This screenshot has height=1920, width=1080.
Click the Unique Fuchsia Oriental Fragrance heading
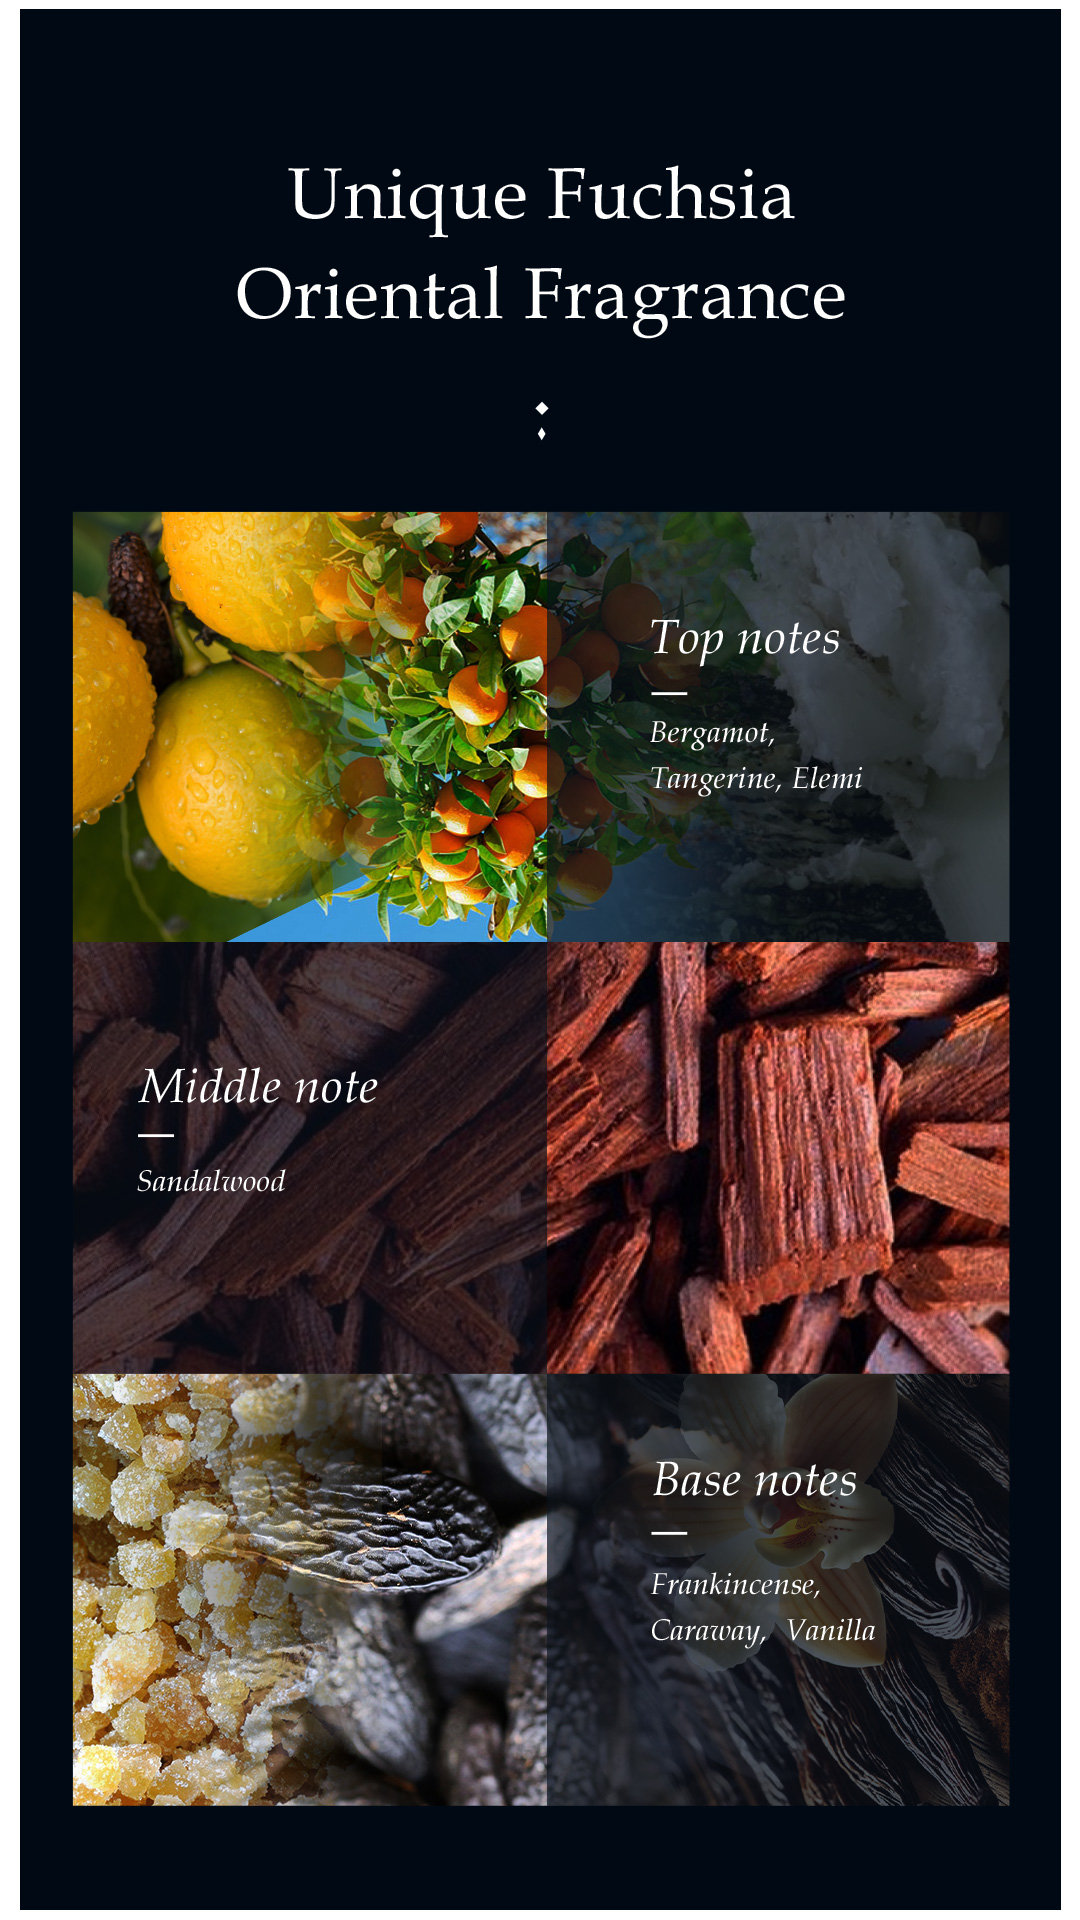[541, 245]
